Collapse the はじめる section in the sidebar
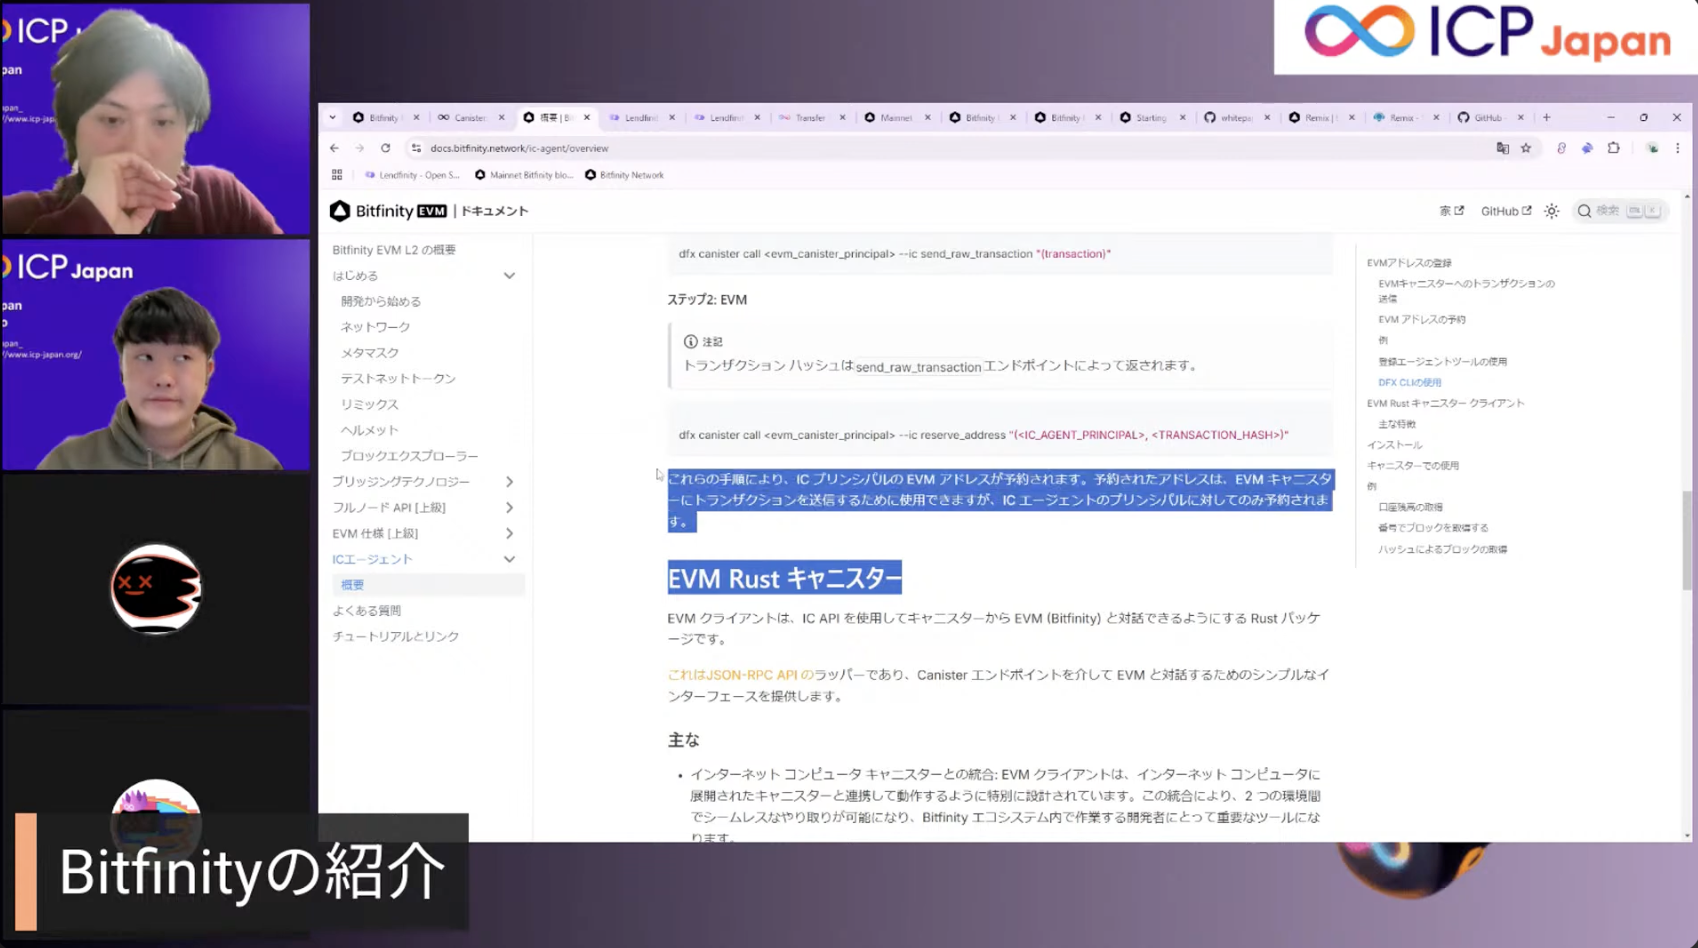Screen dimensions: 1698x948 pos(510,275)
